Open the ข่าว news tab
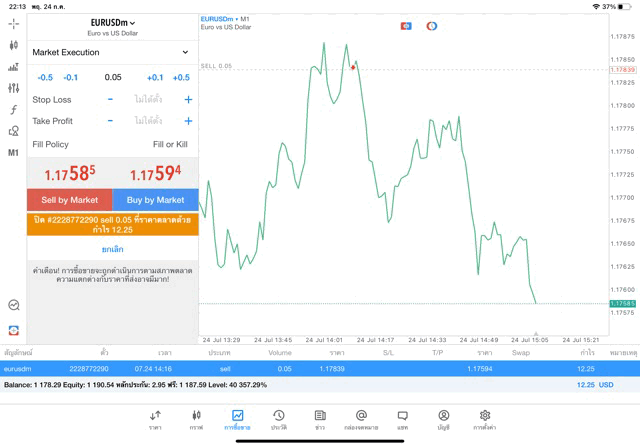Viewport: 640px width, 447px height. pyautogui.click(x=320, y=420)
